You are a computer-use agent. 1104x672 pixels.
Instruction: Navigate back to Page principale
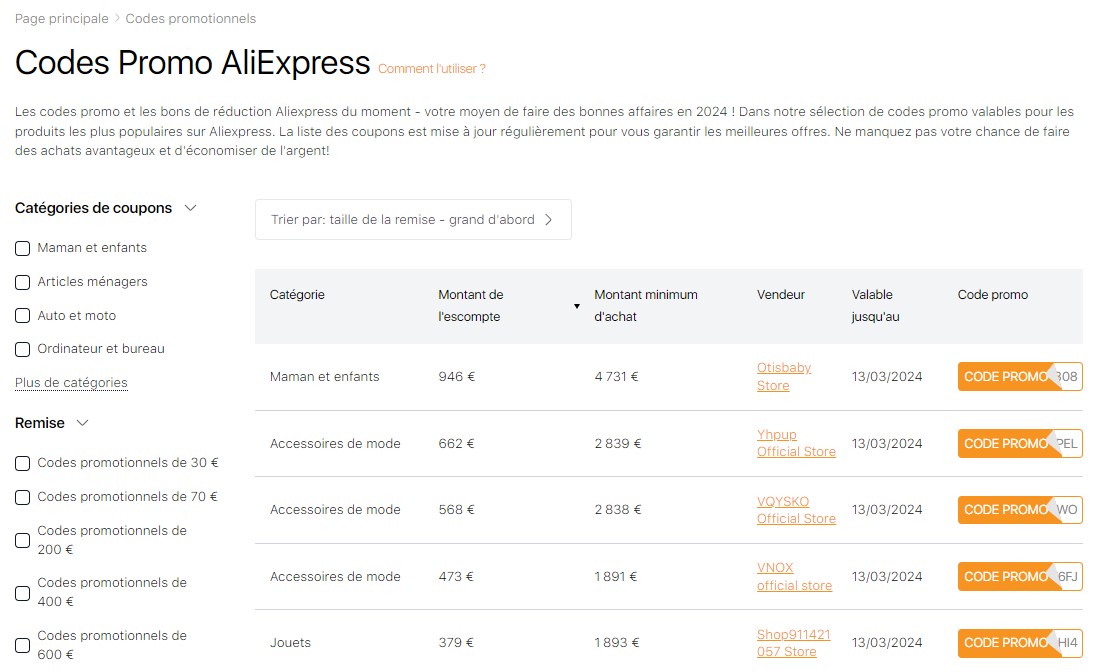click(x=61, y=18)
